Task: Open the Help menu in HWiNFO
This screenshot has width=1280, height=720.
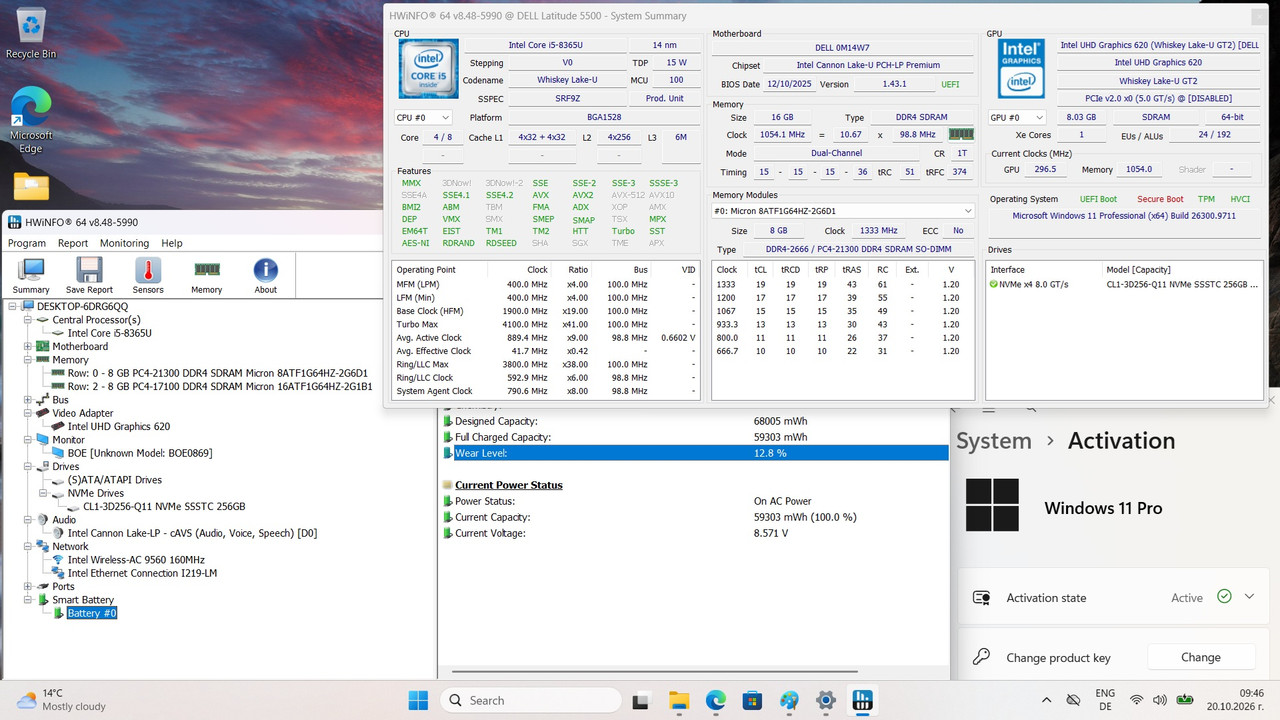Action: point(172,243)
